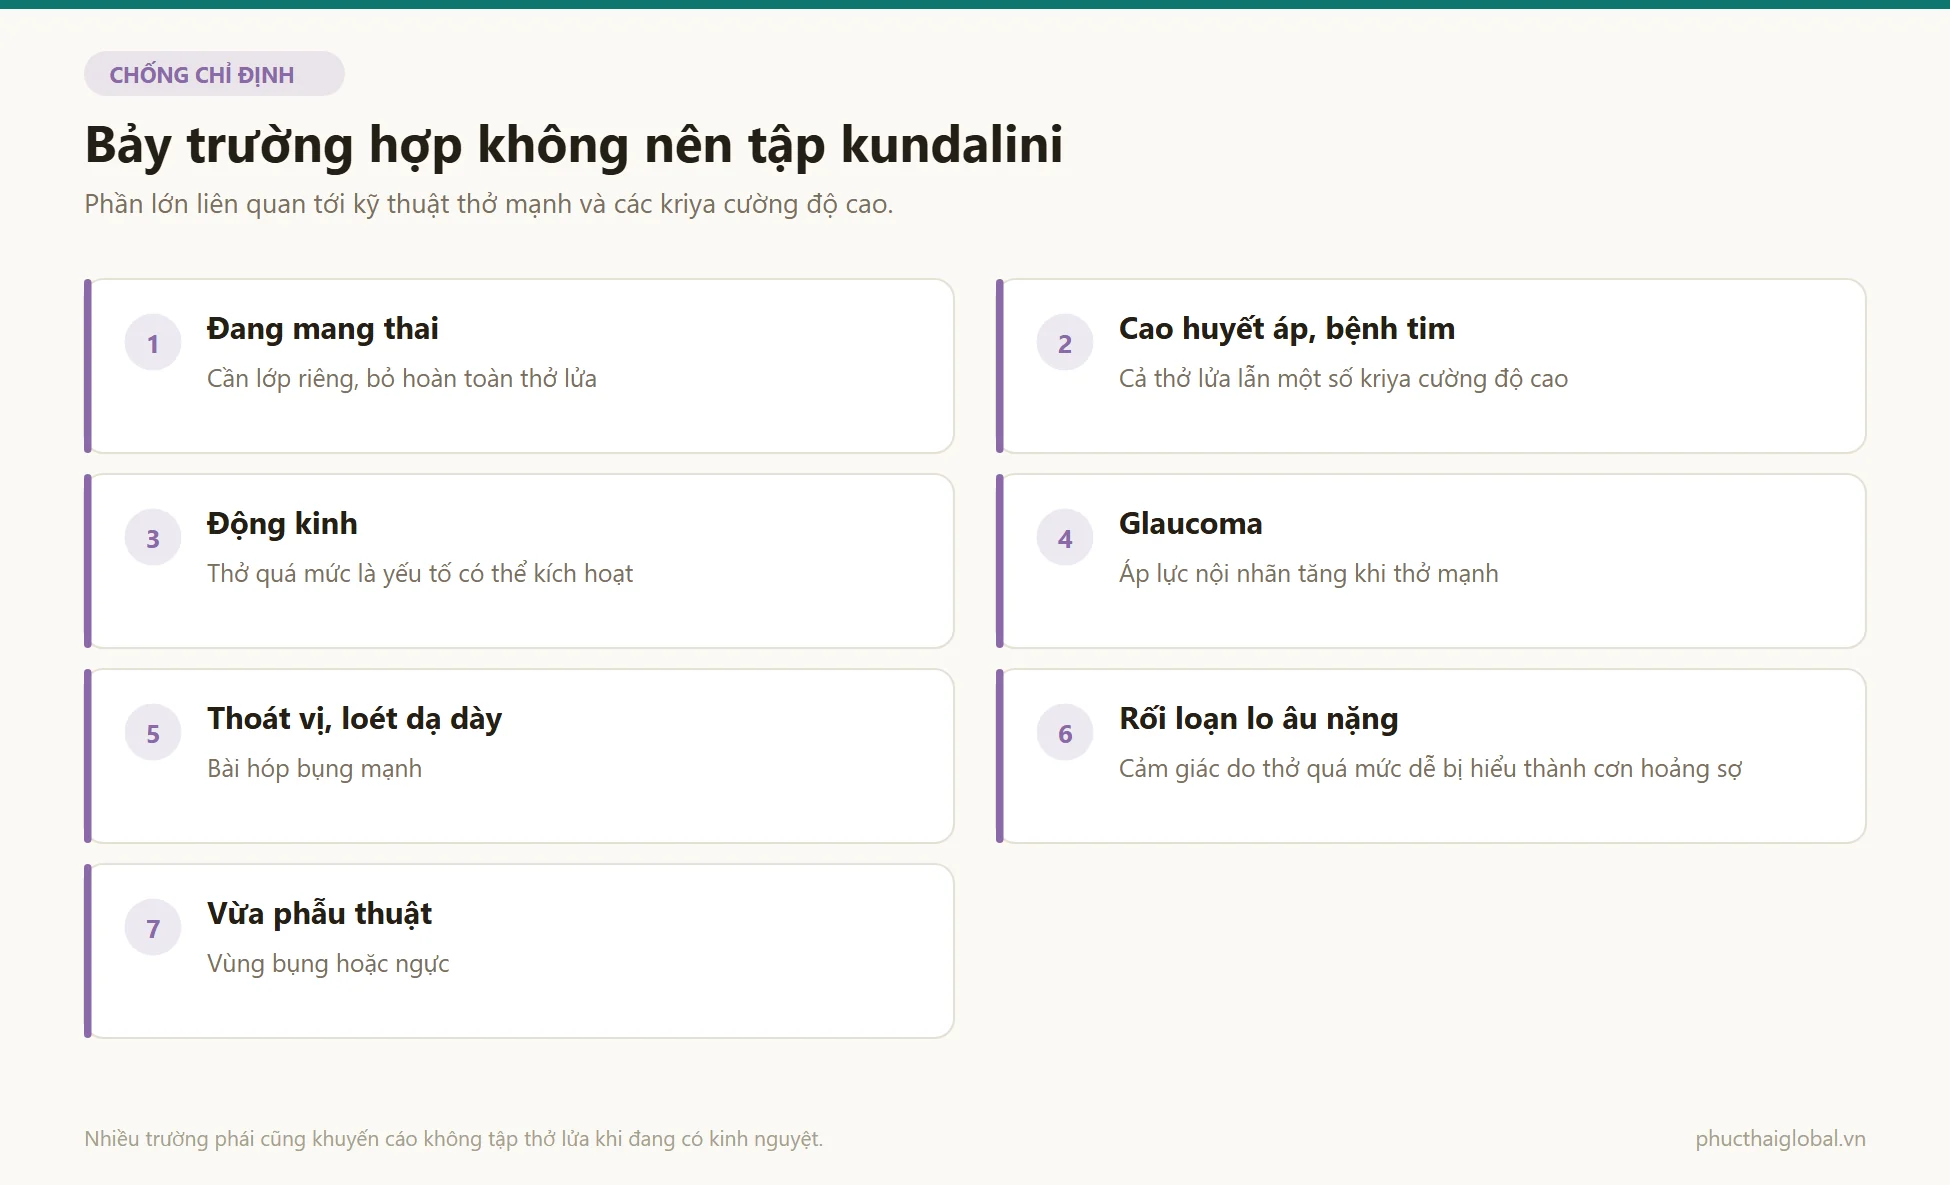This screenshot has width=1950, height=1185.
Task: Click the footnote about kinh nguyệt
Action: click(x=453, y=1138)
